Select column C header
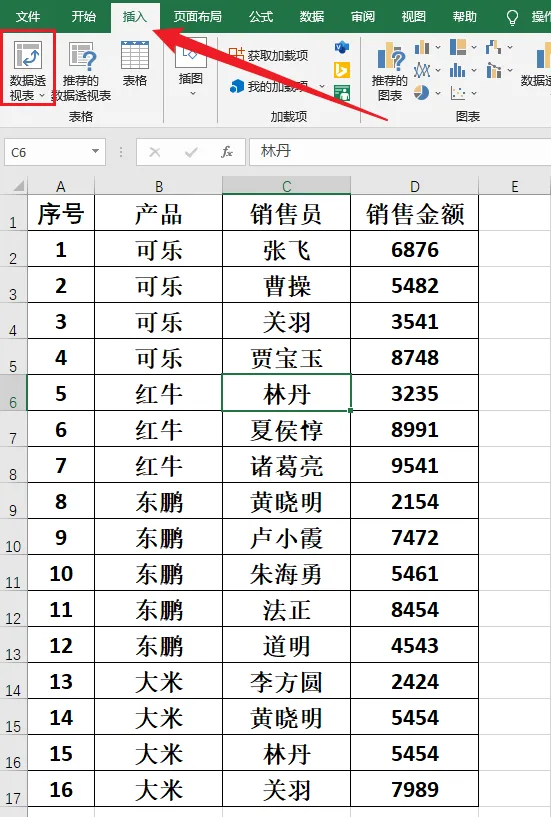This screenshot has width=551, height=817. click(286, 185)
